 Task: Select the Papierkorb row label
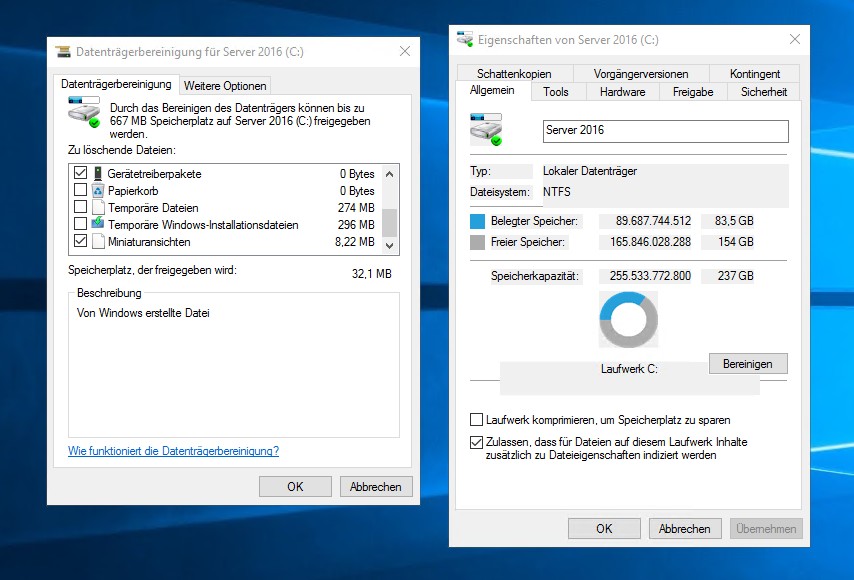click(x=133, y=191)
